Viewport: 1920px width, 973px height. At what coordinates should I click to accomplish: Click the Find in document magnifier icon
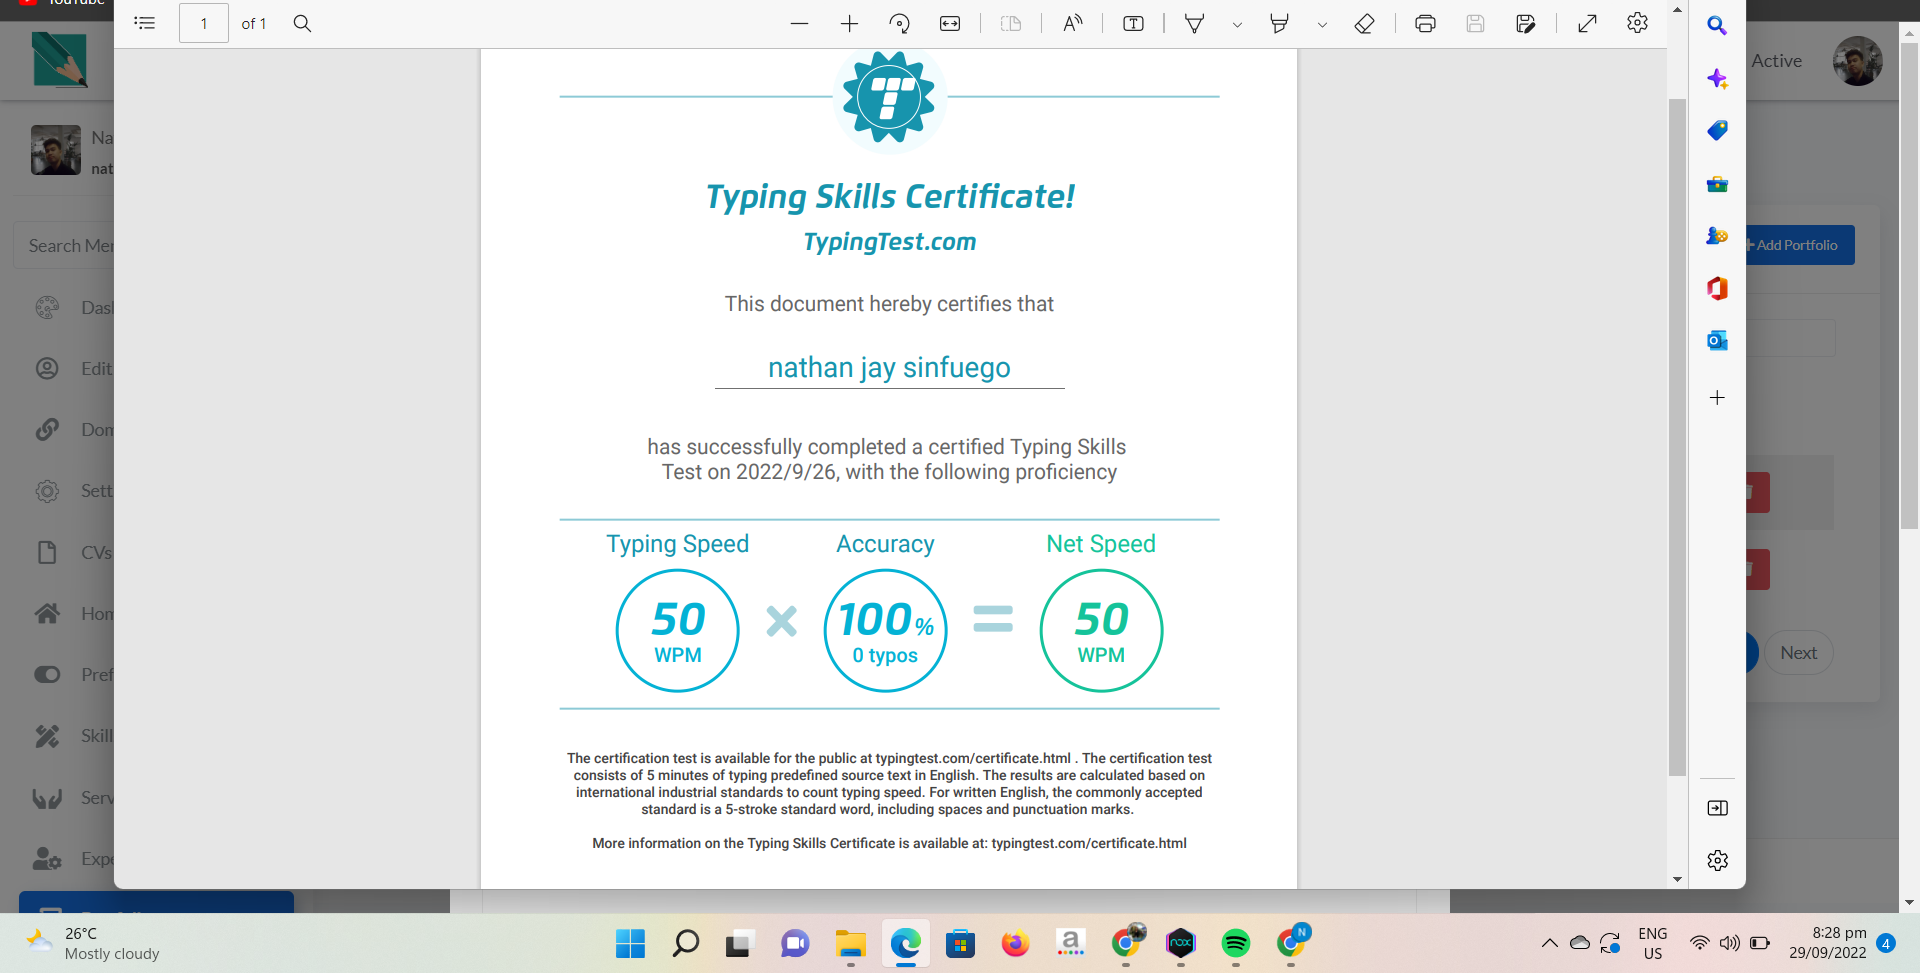click(x=302, y=23)
